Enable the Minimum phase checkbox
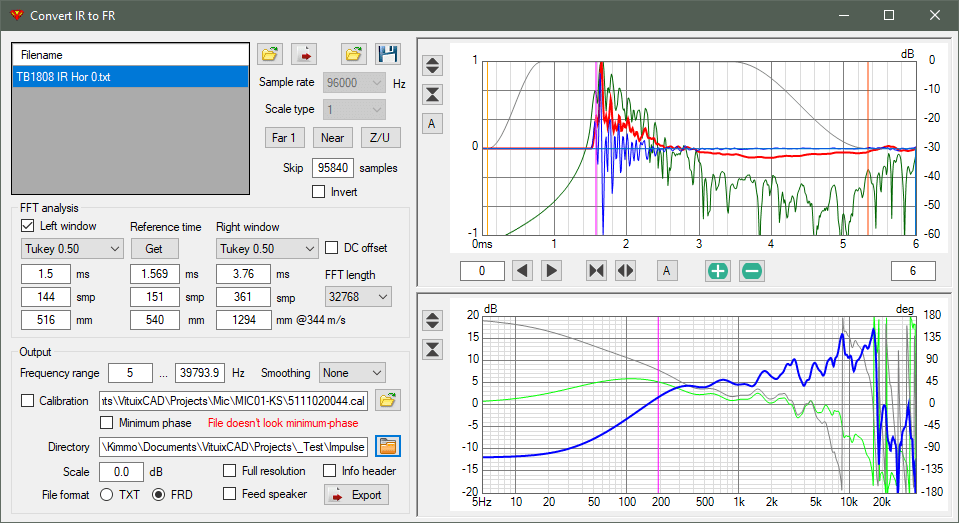The height and width of the screenshot is (523, 959). (x=106, y=423)
